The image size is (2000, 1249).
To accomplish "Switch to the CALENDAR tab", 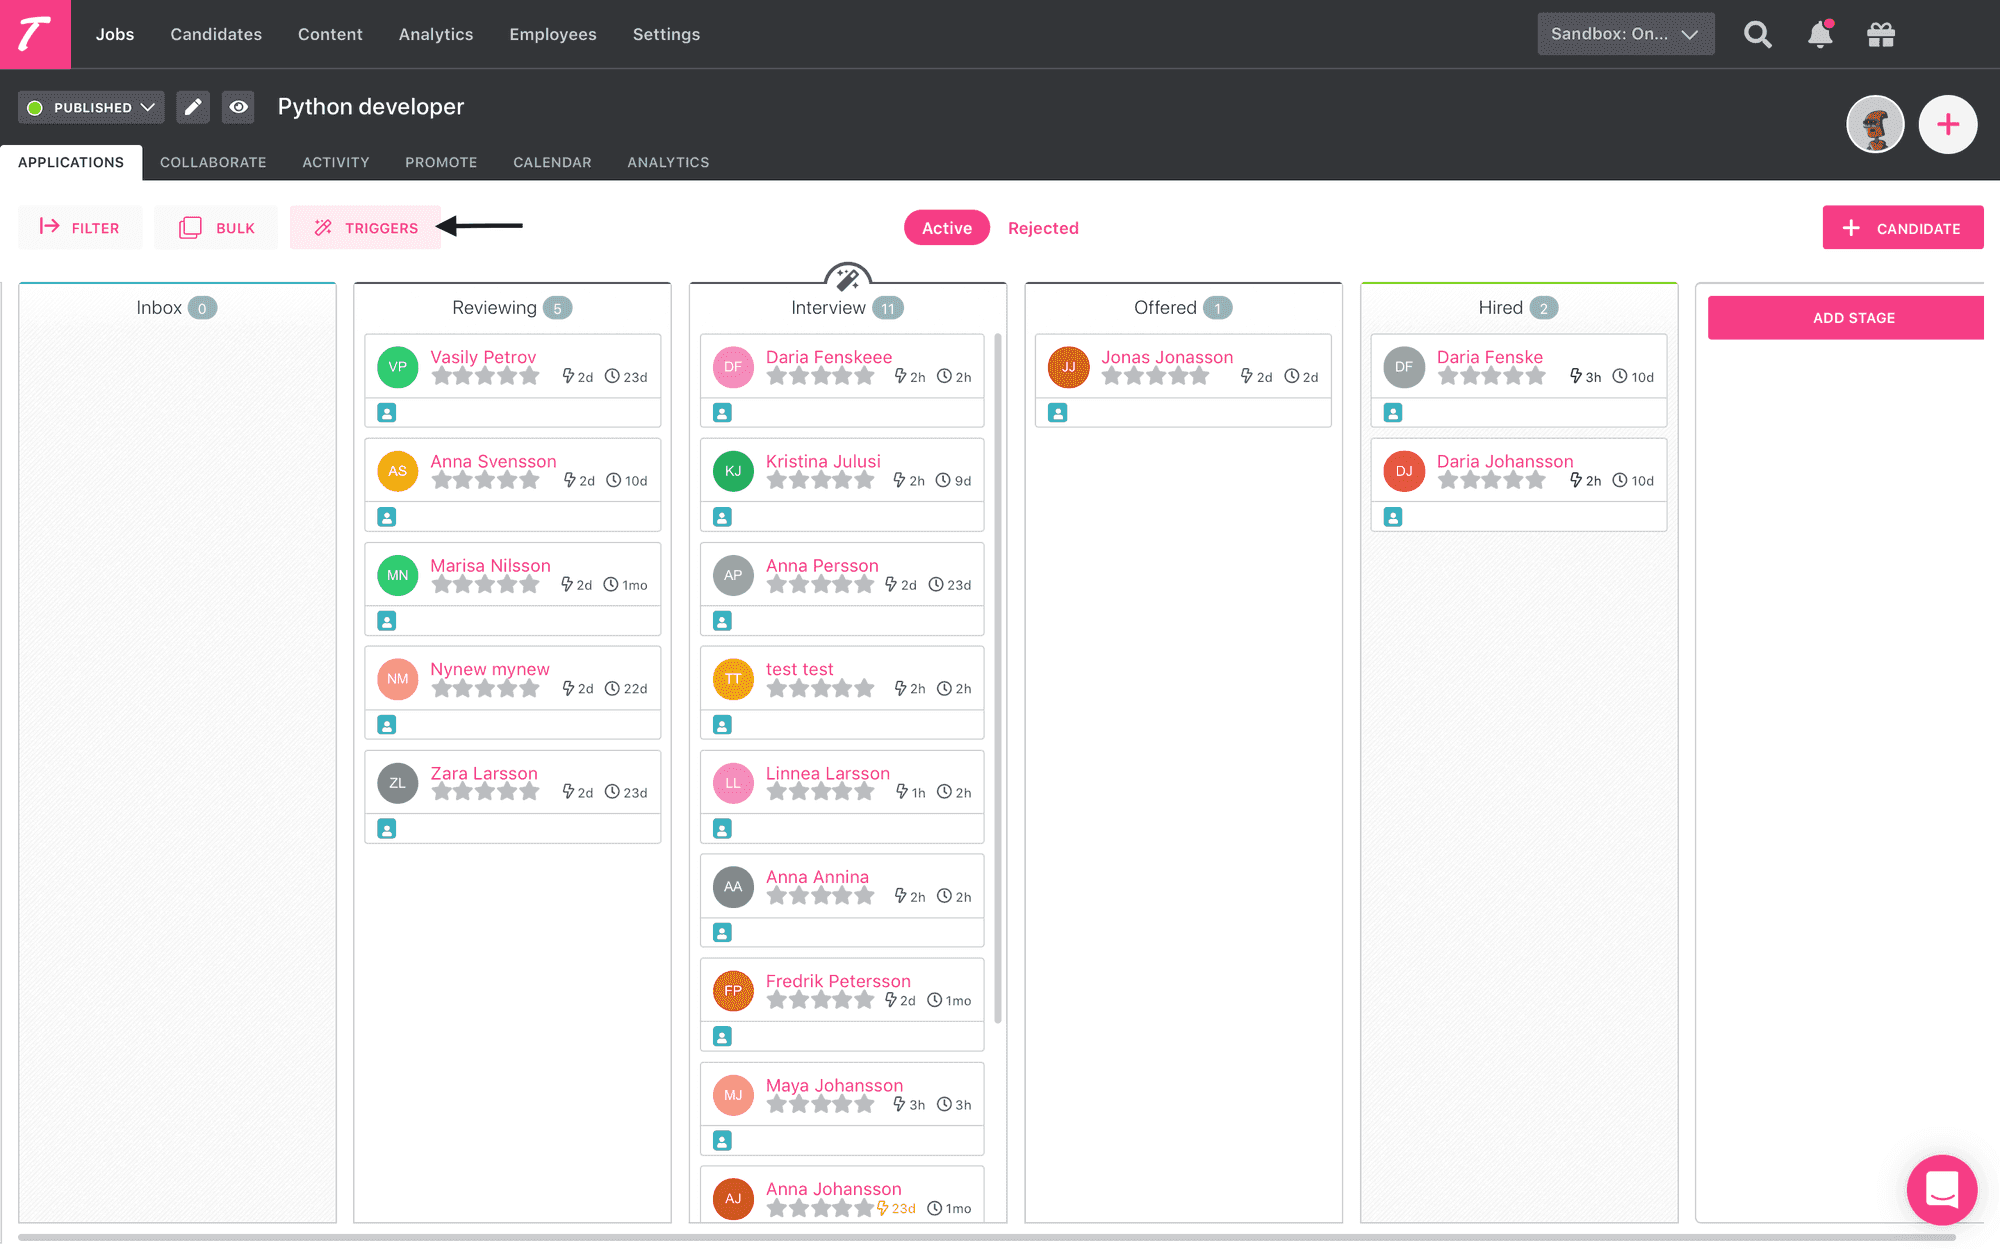I will [552, 162].
